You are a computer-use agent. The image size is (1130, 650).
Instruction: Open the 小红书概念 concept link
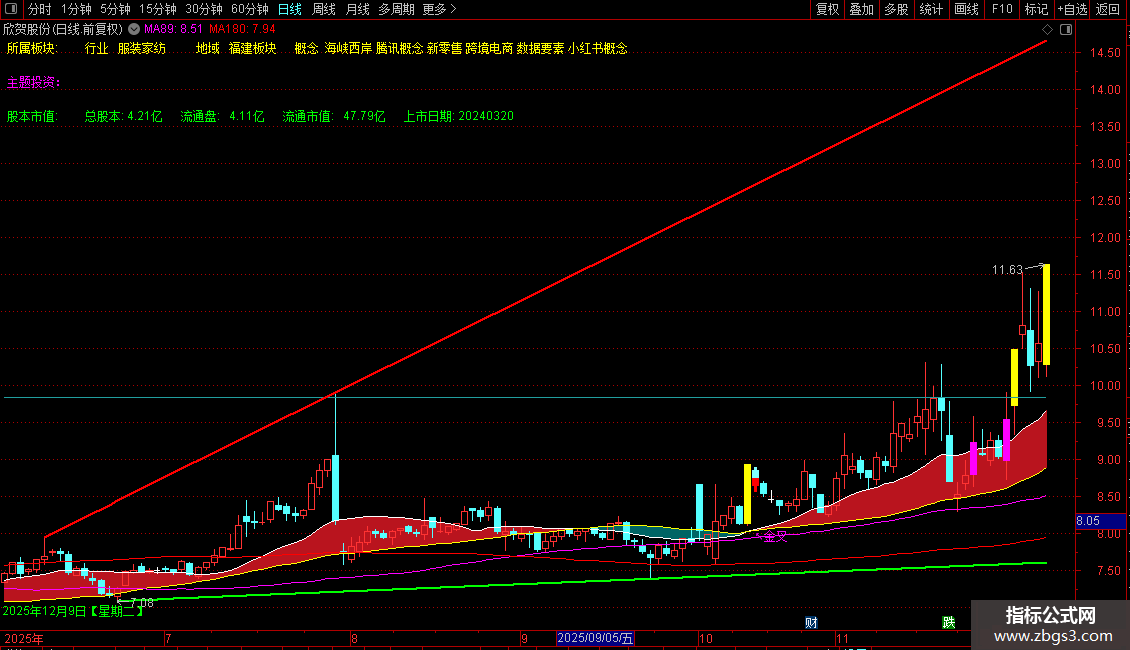[x=597, y=48]
